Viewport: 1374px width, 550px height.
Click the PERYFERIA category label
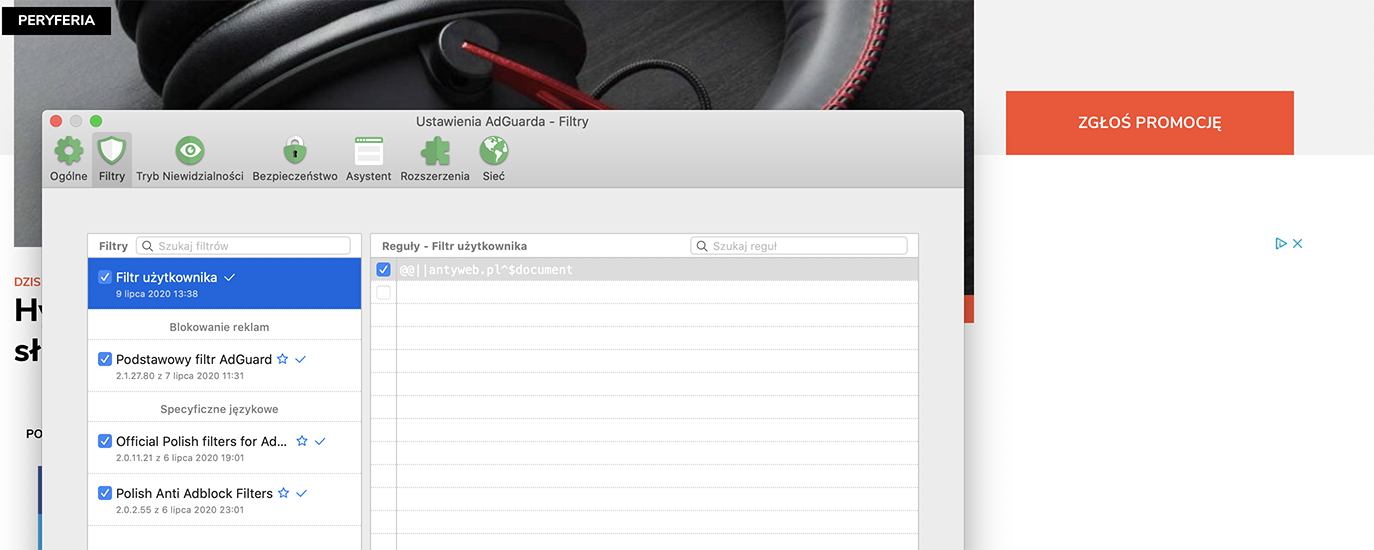coord(56,20)
